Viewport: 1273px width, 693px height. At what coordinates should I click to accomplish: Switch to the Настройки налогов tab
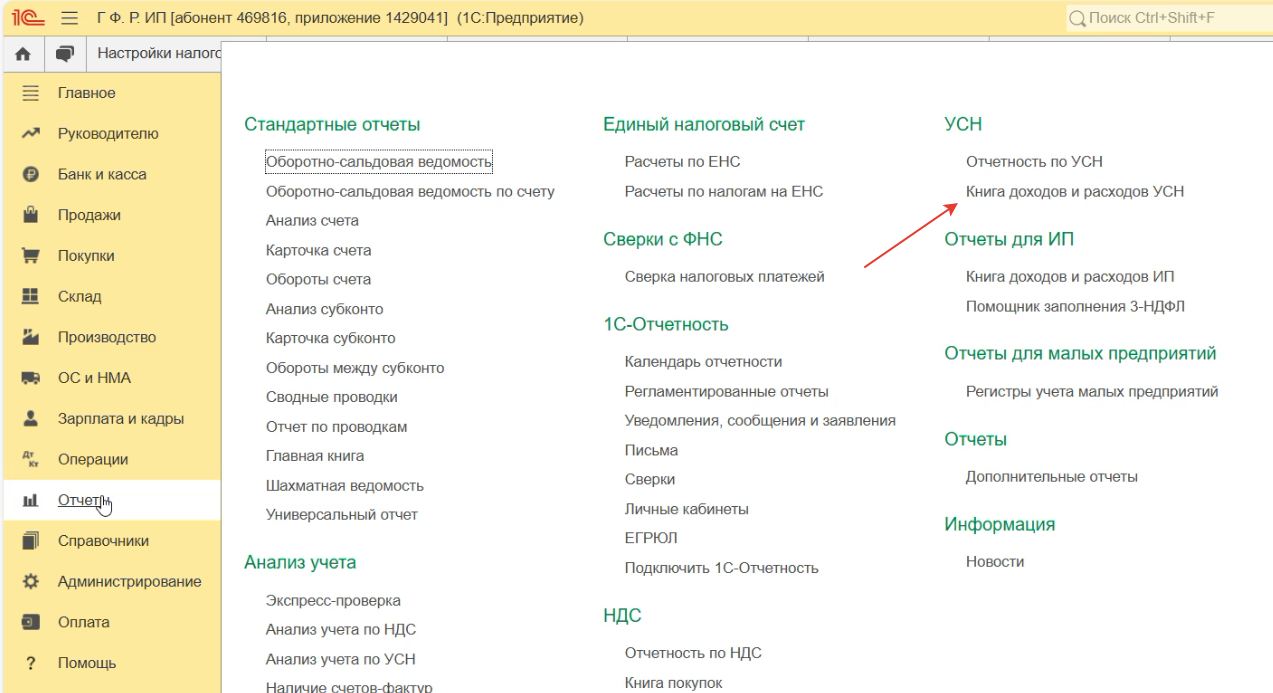point(158,54)
